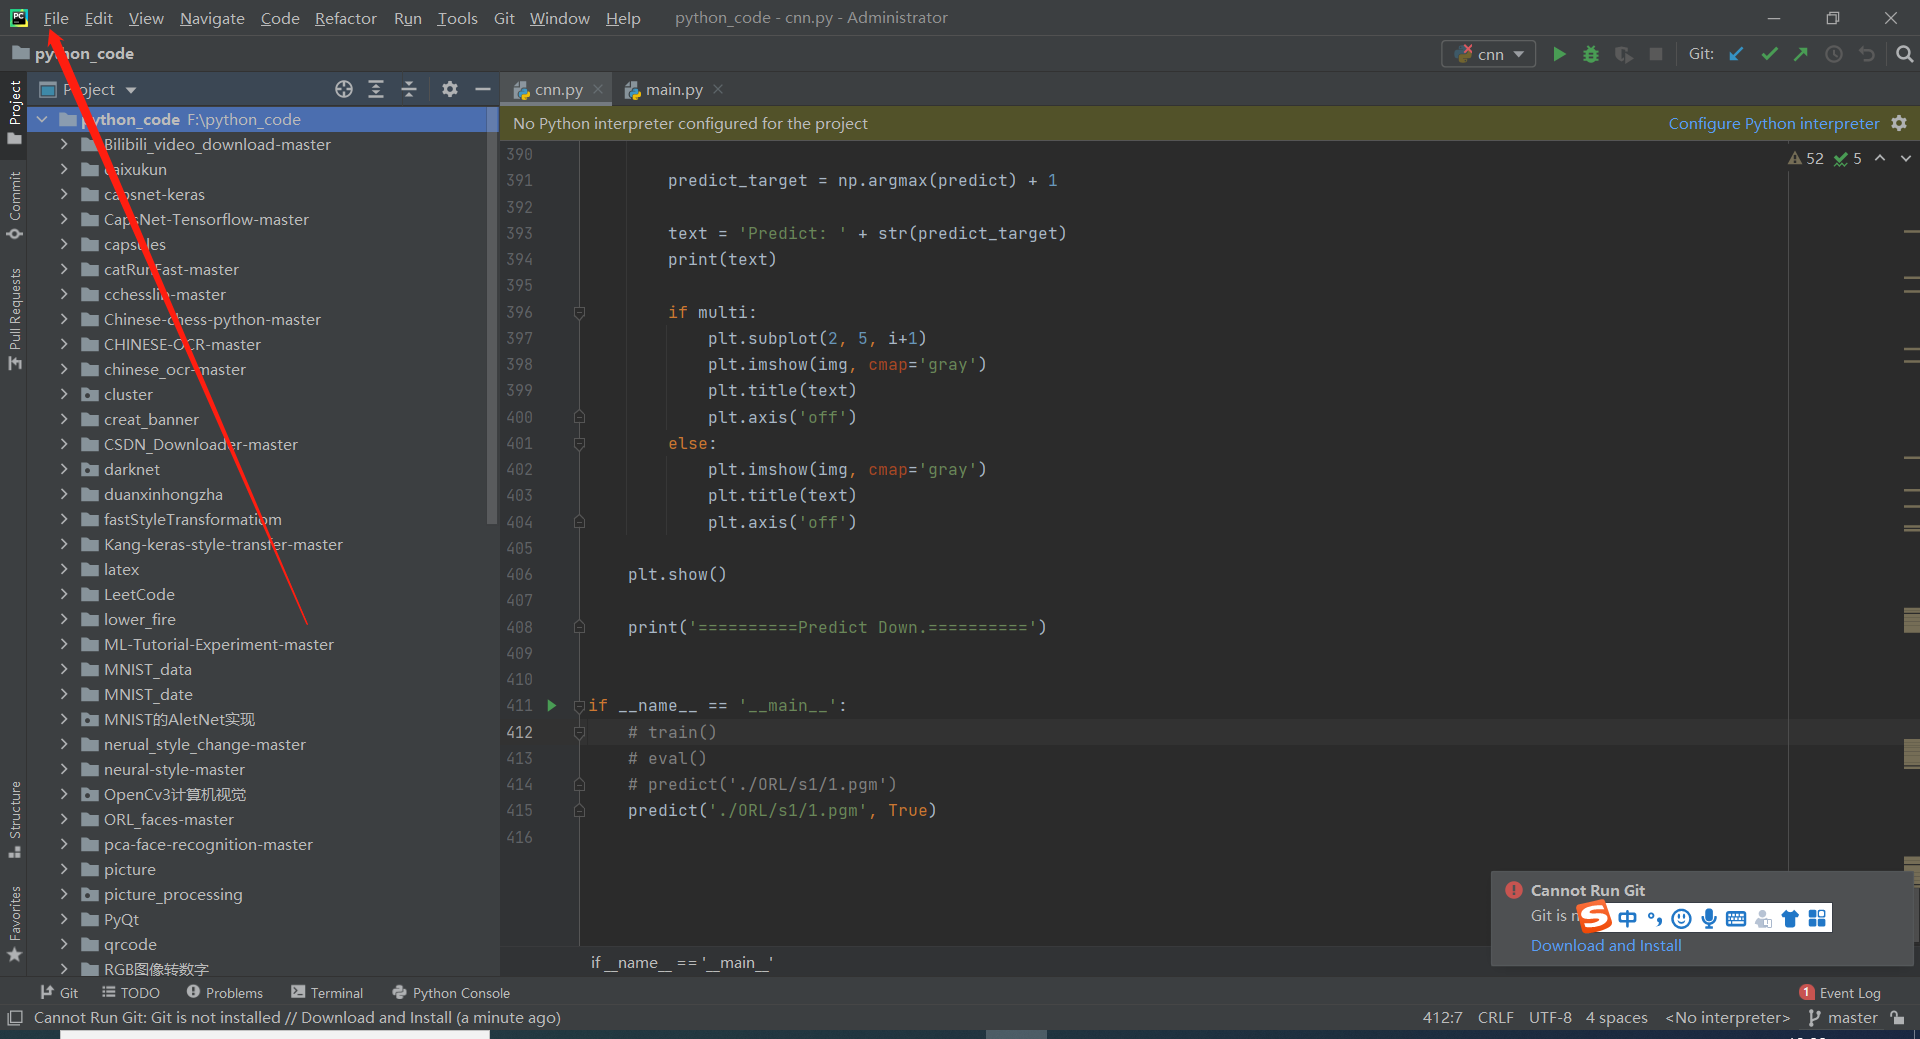Open cnn run configuration dropdown
Viewport: 1920px width, 1039px height.
(x=1488, y=54)
